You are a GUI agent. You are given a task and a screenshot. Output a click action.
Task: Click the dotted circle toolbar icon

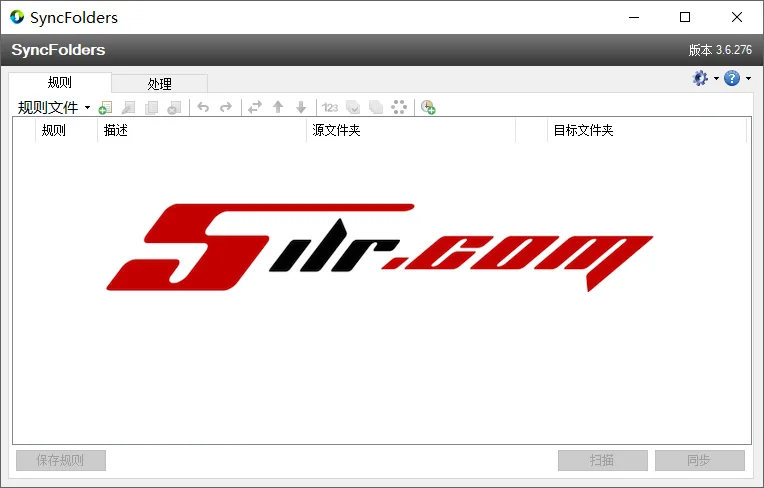click(x=399, y=107)
